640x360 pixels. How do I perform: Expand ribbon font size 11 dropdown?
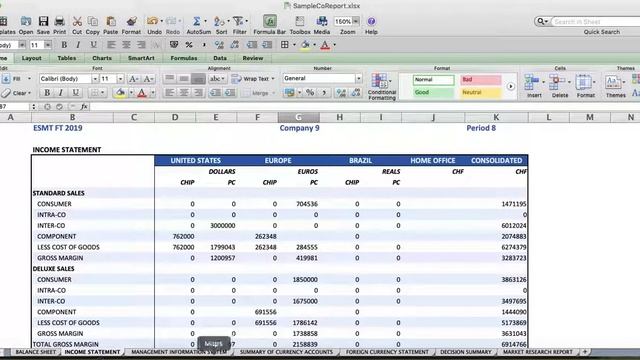(x=120, y=79)
